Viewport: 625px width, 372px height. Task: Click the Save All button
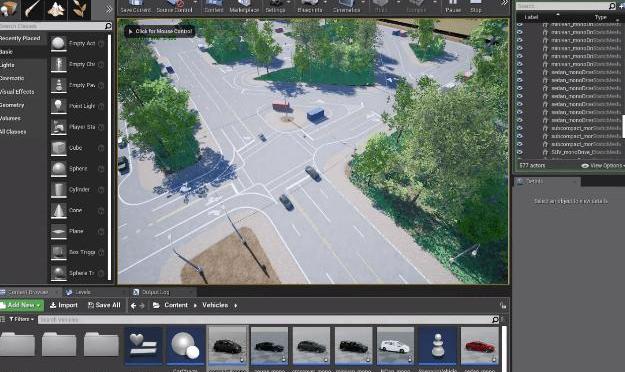pos(104,305)
